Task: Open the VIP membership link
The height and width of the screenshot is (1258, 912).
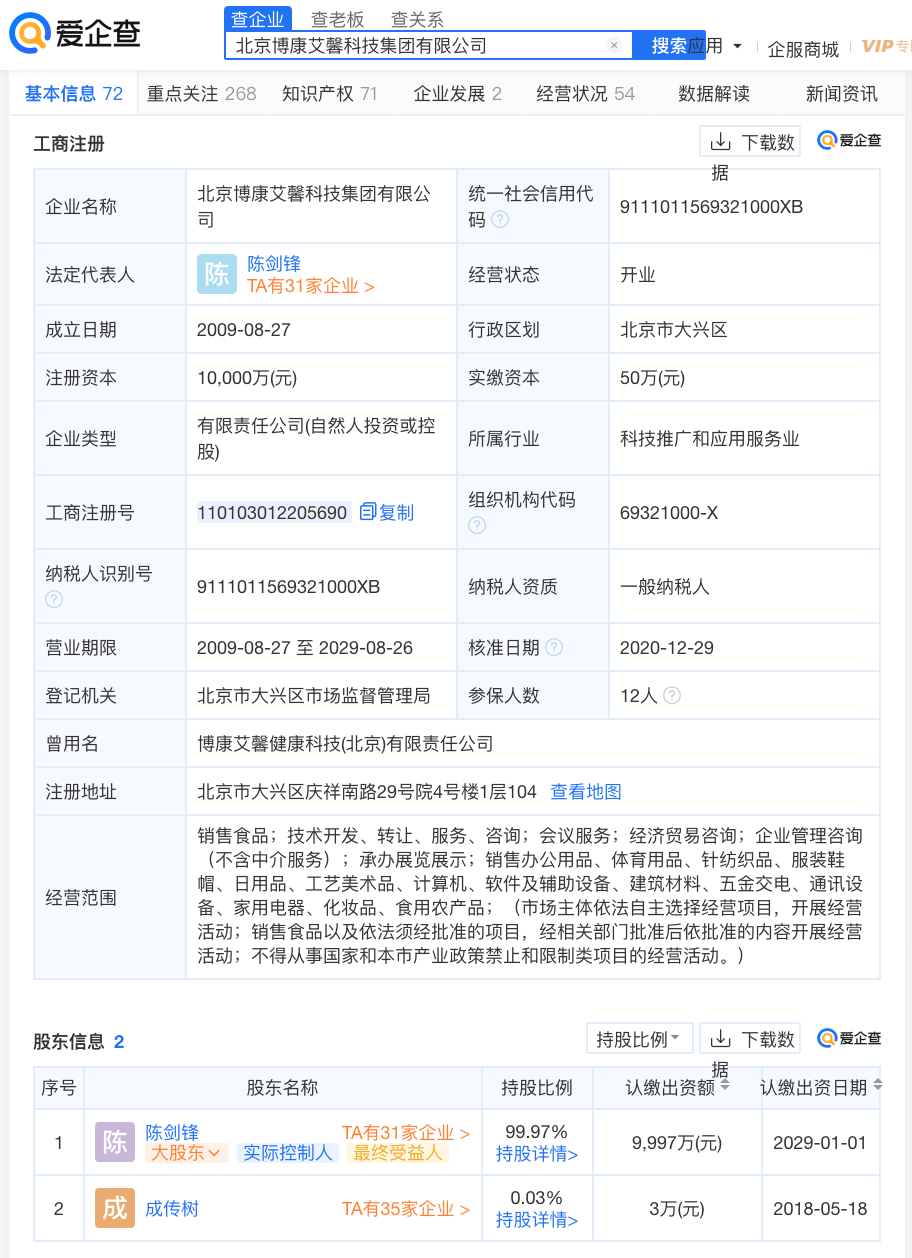Action: click(886, 46)
